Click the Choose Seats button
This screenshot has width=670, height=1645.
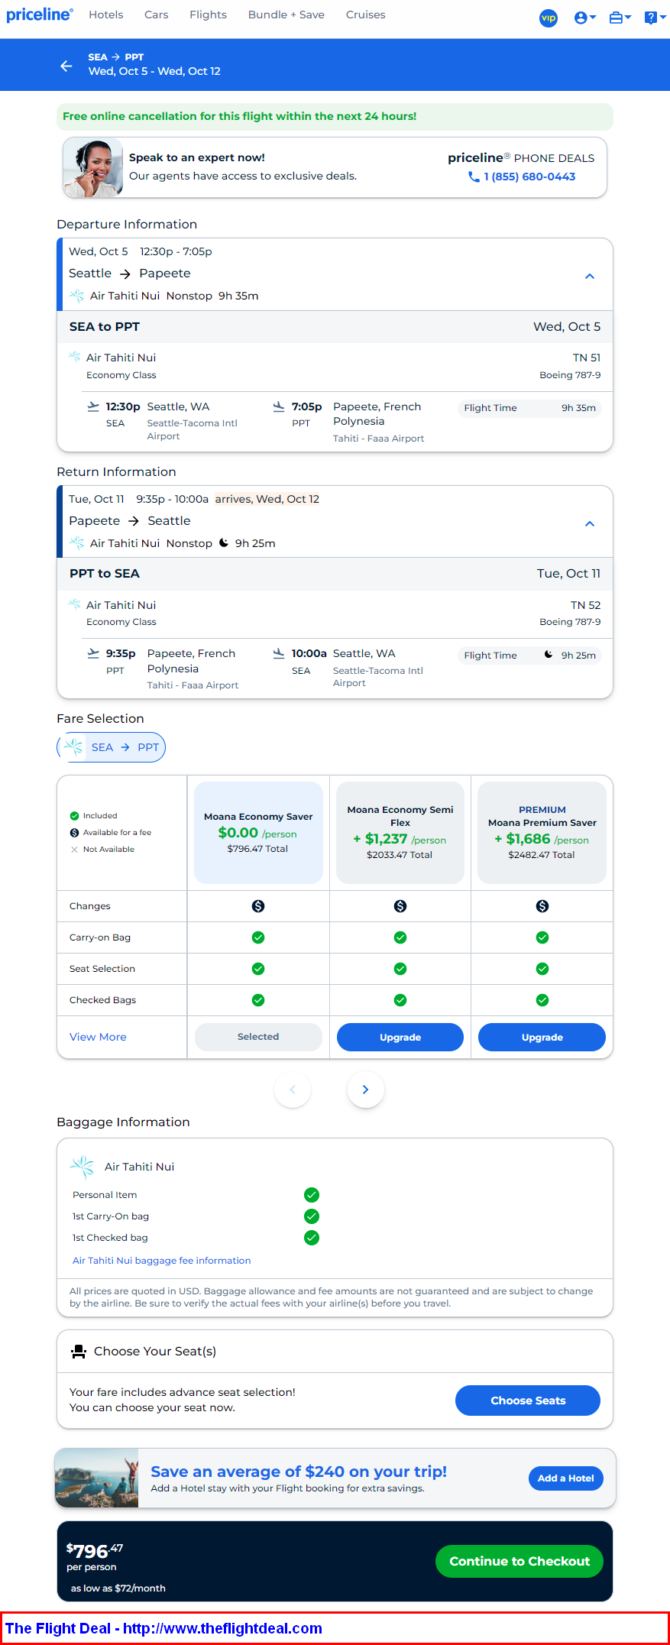(528, 1401)
